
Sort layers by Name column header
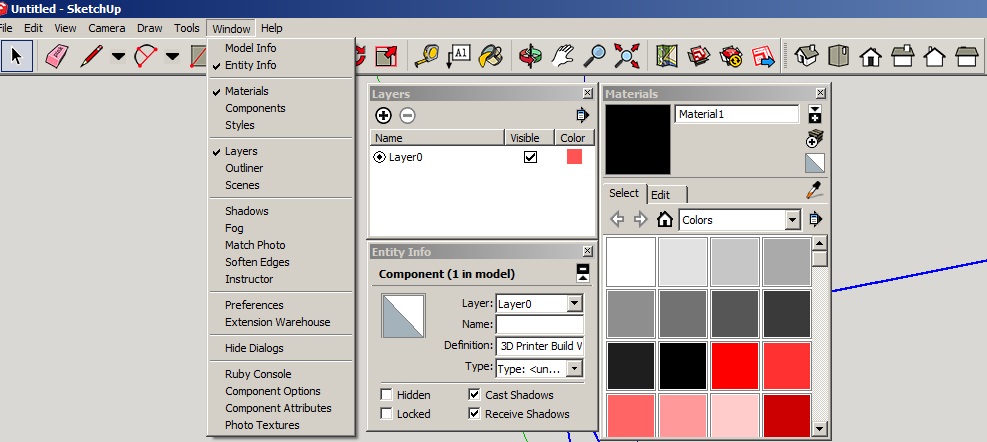coord(437,138)
